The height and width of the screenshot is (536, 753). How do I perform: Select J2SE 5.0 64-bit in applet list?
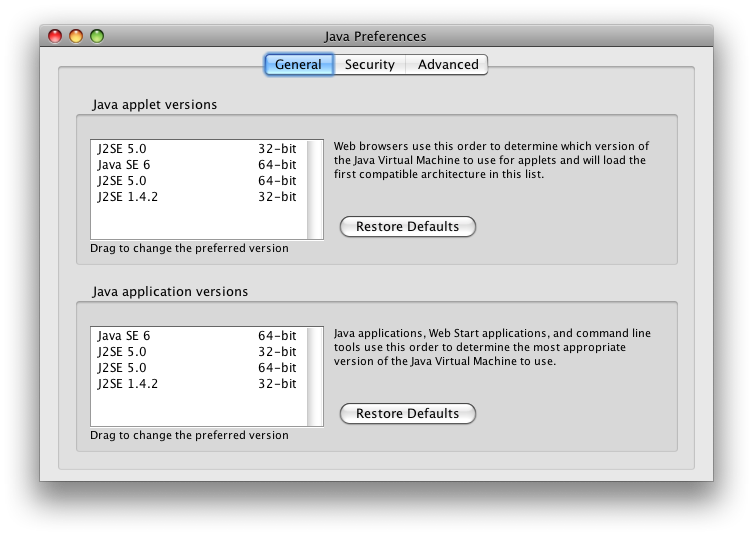click(198, 181)
